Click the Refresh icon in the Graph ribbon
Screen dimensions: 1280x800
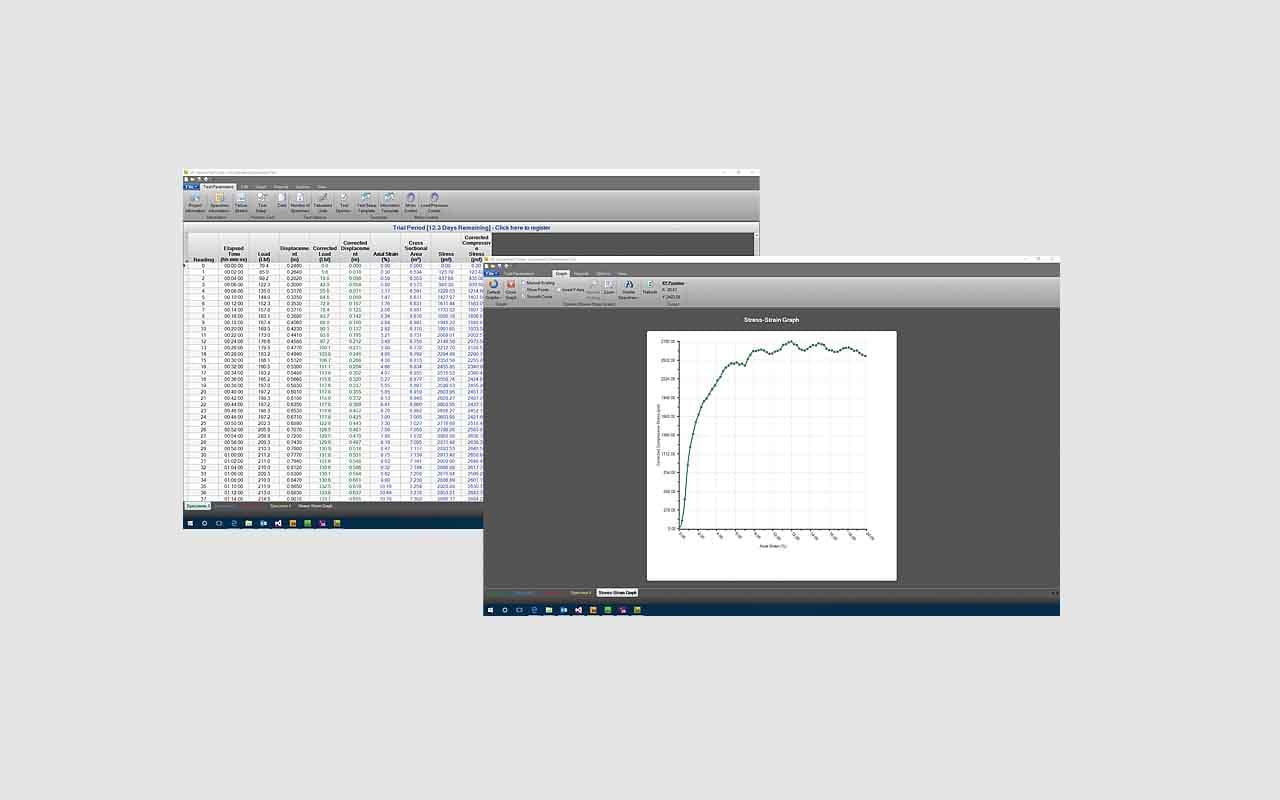click(650, 288)
